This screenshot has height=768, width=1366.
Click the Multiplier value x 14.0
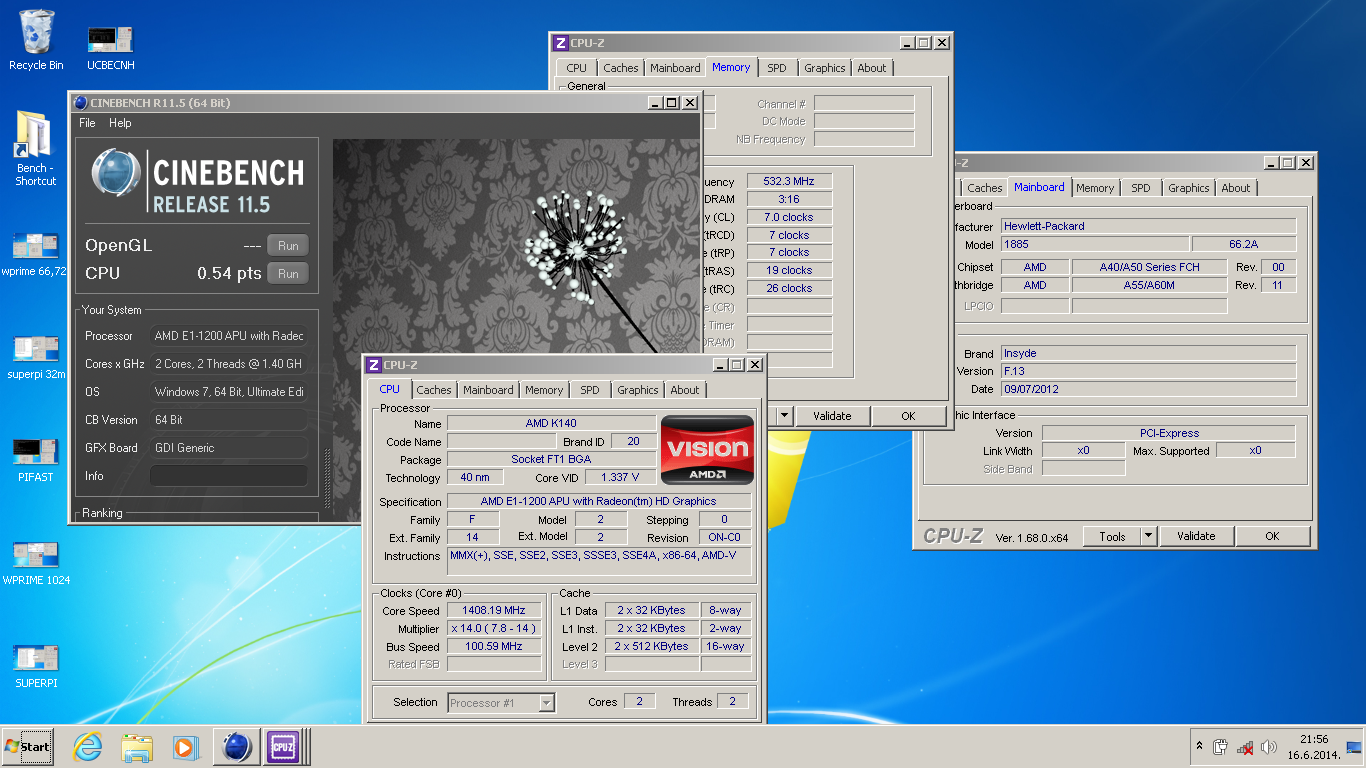coord(494,628)
